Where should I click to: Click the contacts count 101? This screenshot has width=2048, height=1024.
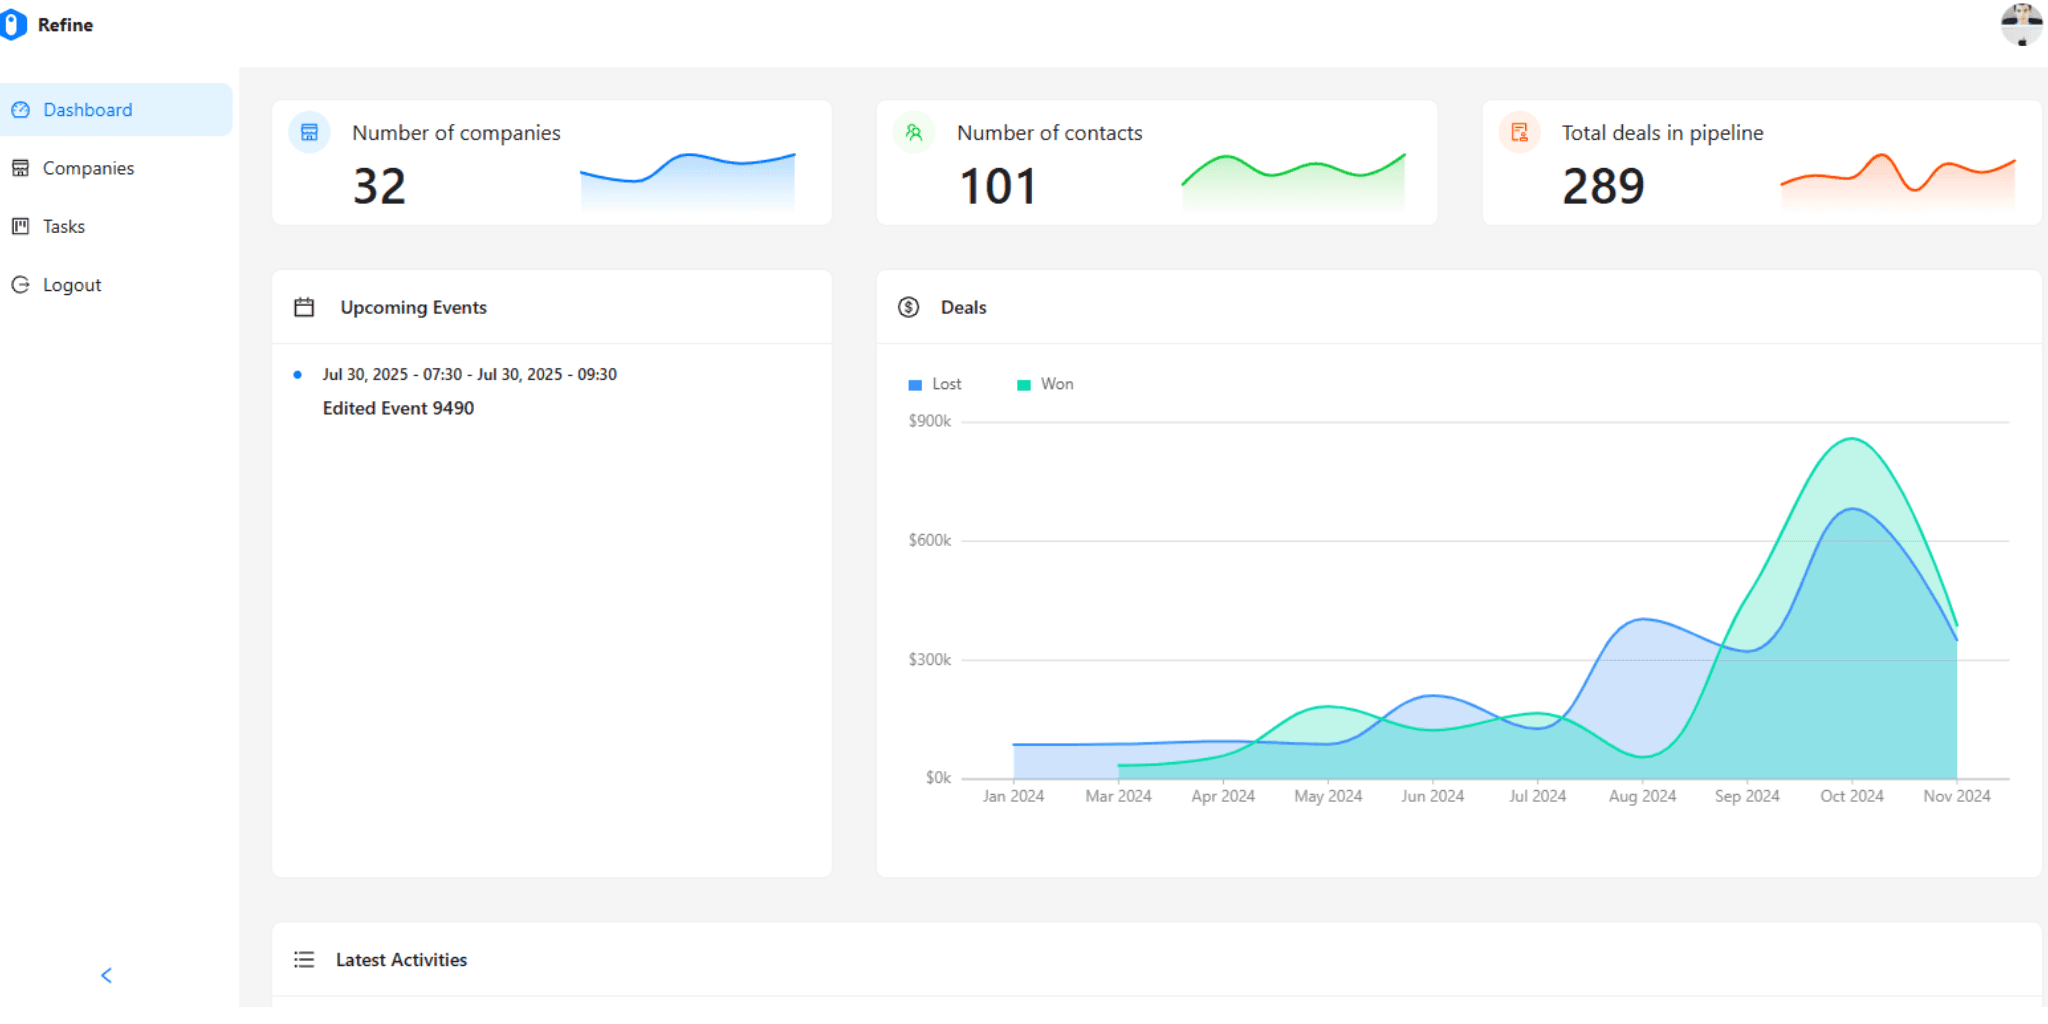(997, 186)
